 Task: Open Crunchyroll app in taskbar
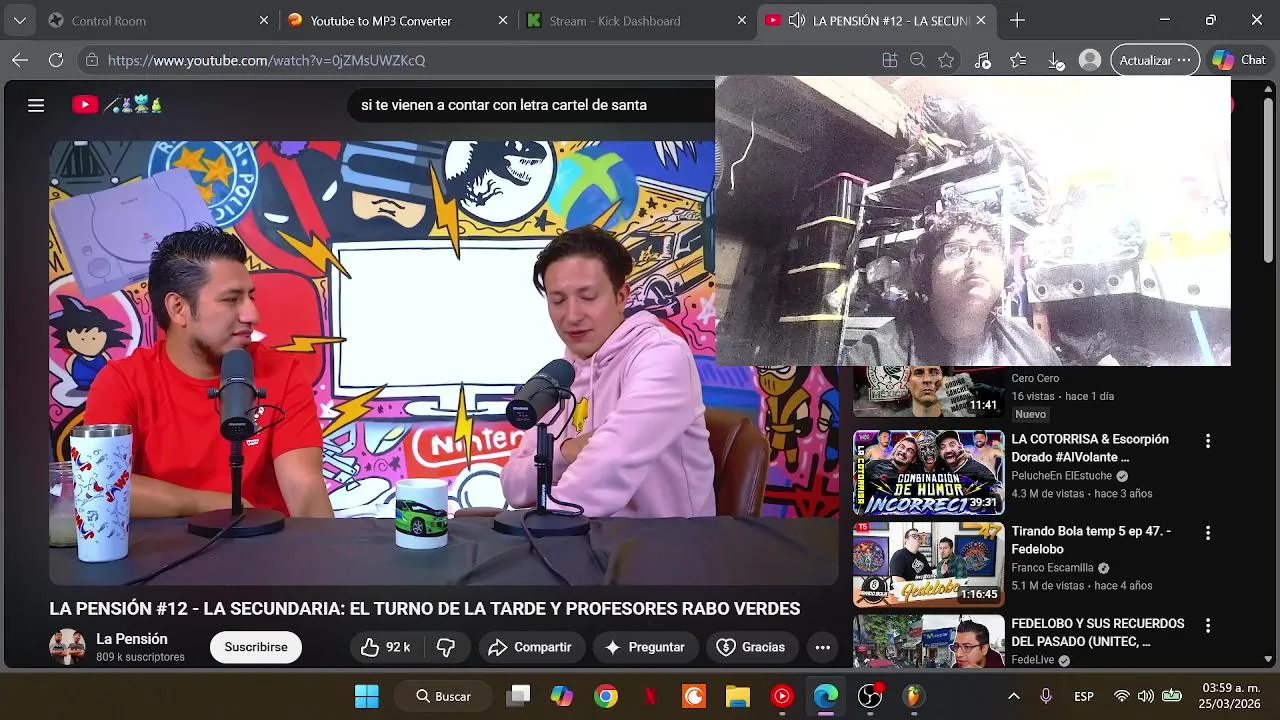click(x=694, y=696)
